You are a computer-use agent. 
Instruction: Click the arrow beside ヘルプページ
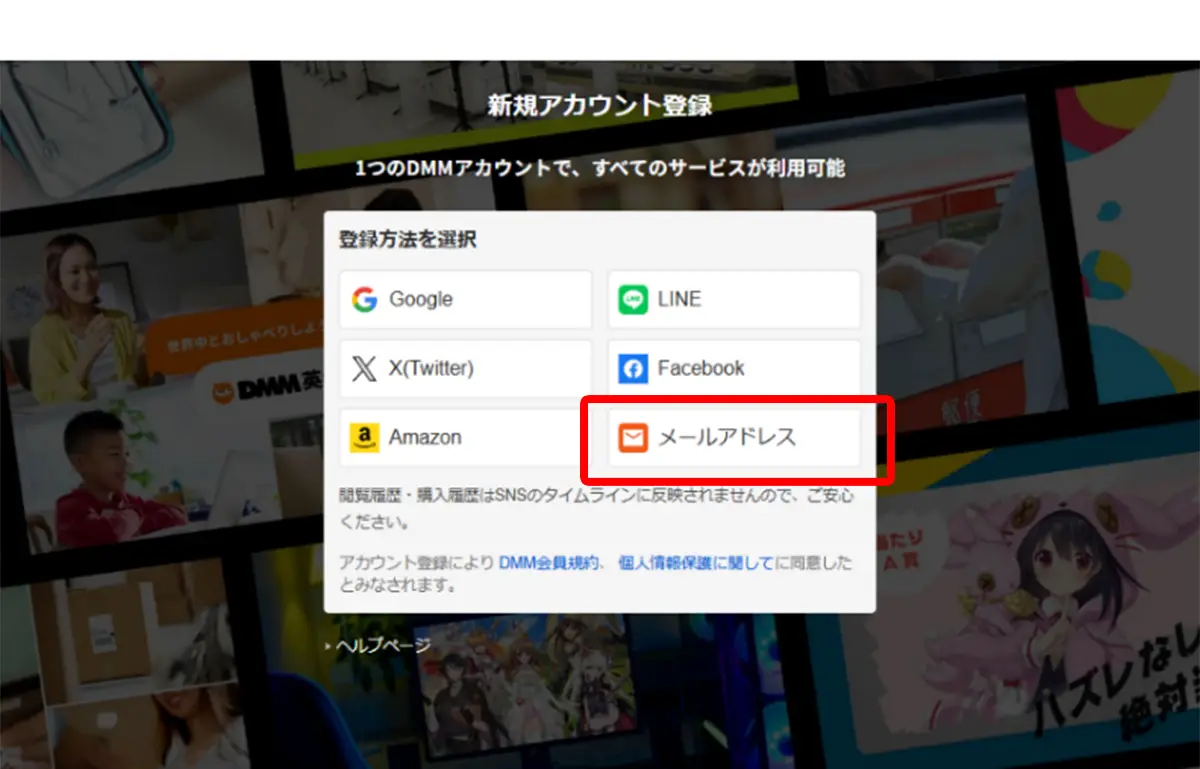click(328, 646)
